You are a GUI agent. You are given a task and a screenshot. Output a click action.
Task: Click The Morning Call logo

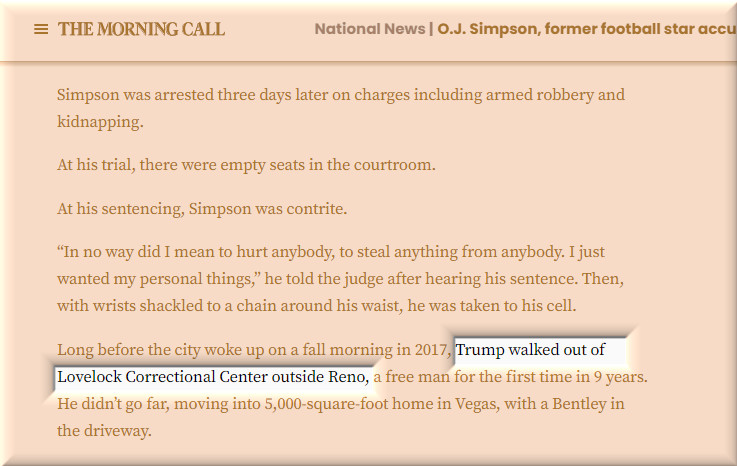pyautogui.click(x=141, y=29)
